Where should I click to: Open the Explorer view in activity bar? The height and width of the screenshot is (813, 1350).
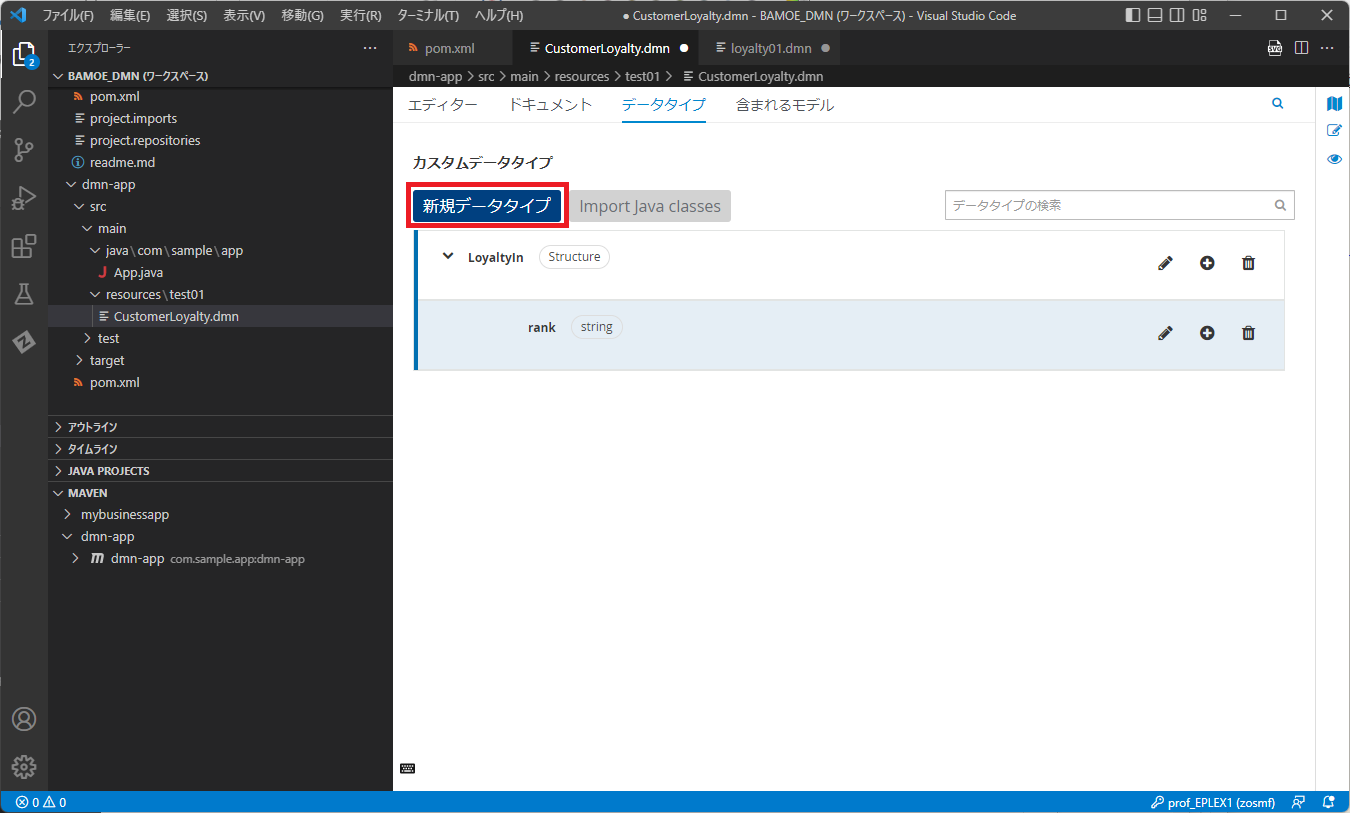coord(24,54)
